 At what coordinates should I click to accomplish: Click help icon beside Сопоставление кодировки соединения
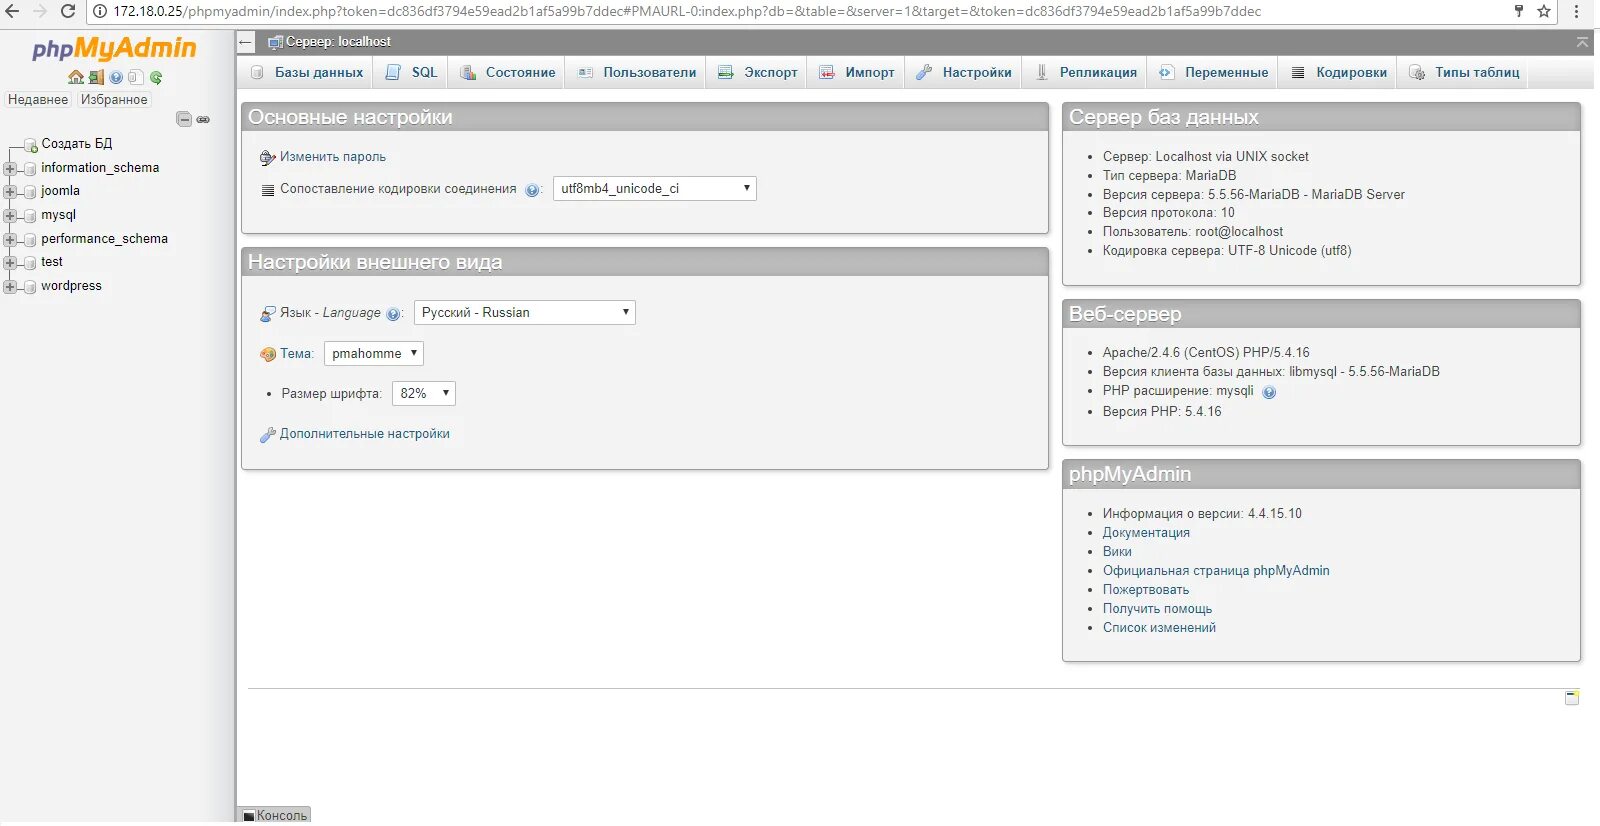pyautogui.click(x=532, y=190)
